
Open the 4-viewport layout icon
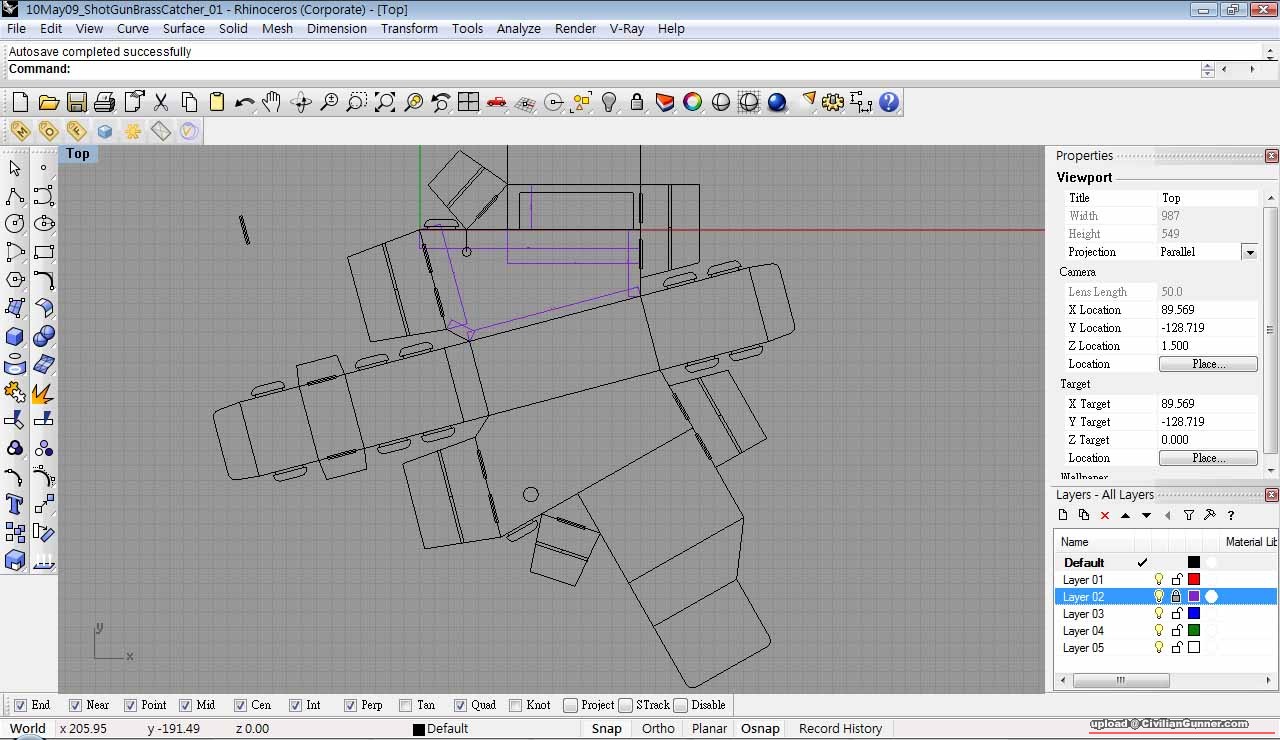click(468, 102)
